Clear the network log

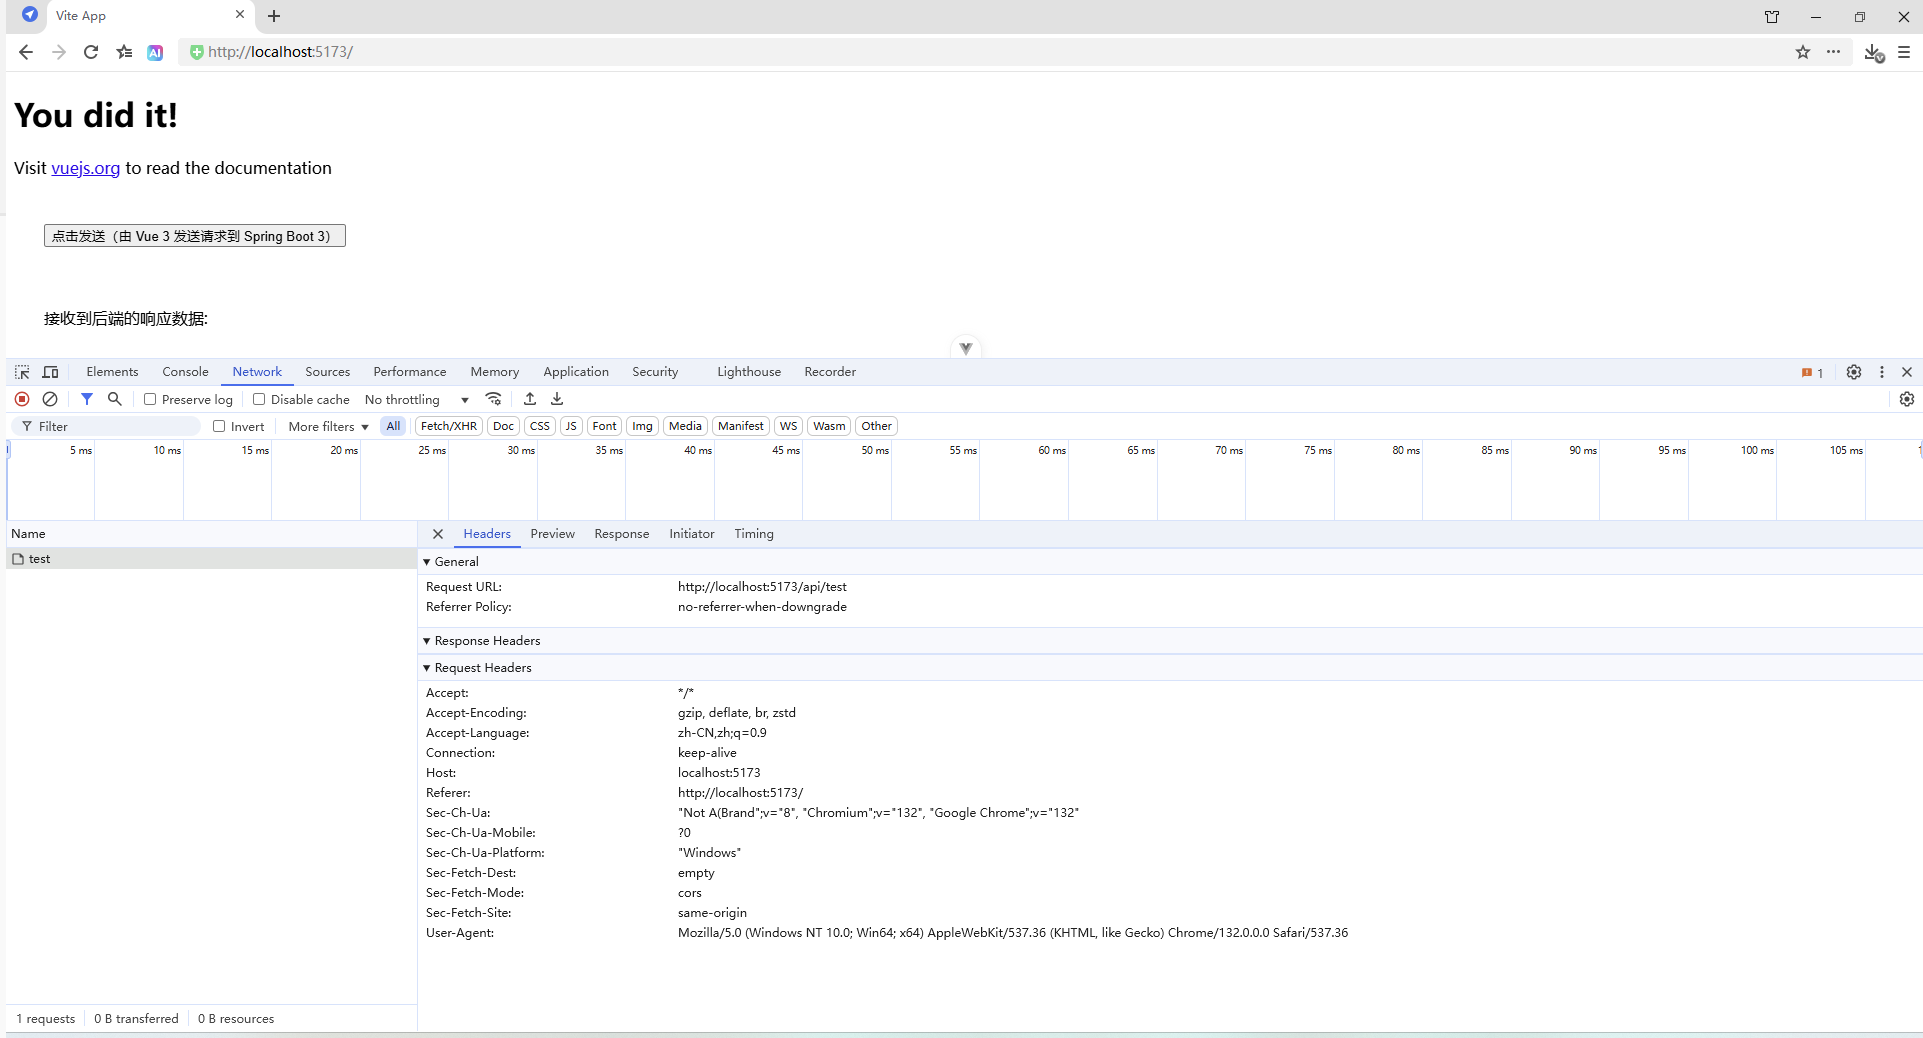tap(50, 399)
